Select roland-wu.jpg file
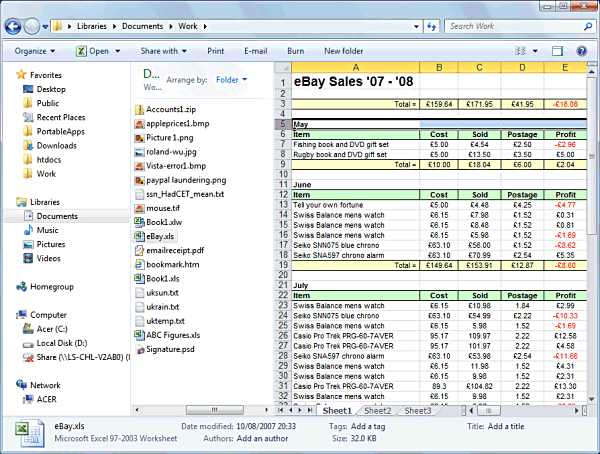This screenshot has width=600, height=454. (x=171, y=152)
